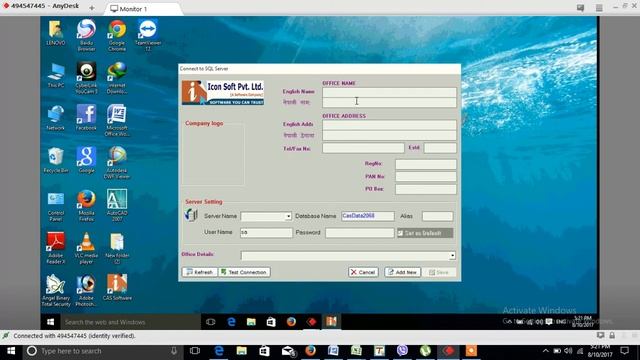Select the Facebook desktop shortcut
This screenshot has height=360, width=640.
86,118
